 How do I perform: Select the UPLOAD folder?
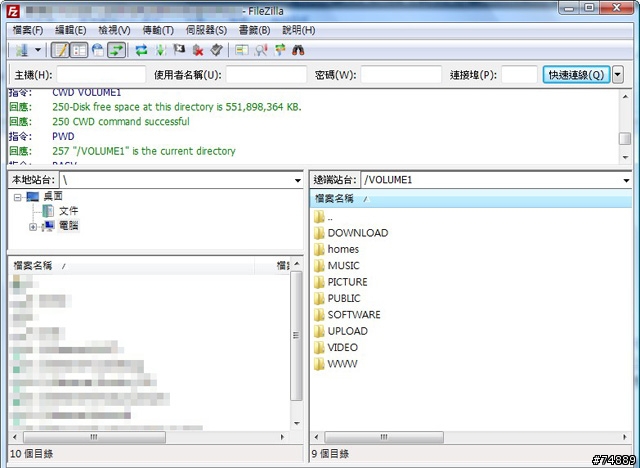(347, 331)
